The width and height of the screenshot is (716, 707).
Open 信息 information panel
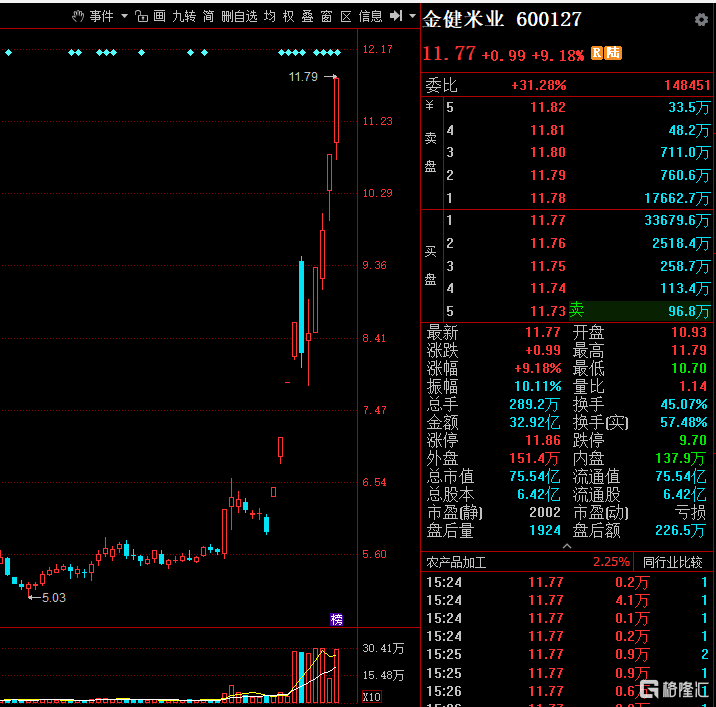[370, 16]
